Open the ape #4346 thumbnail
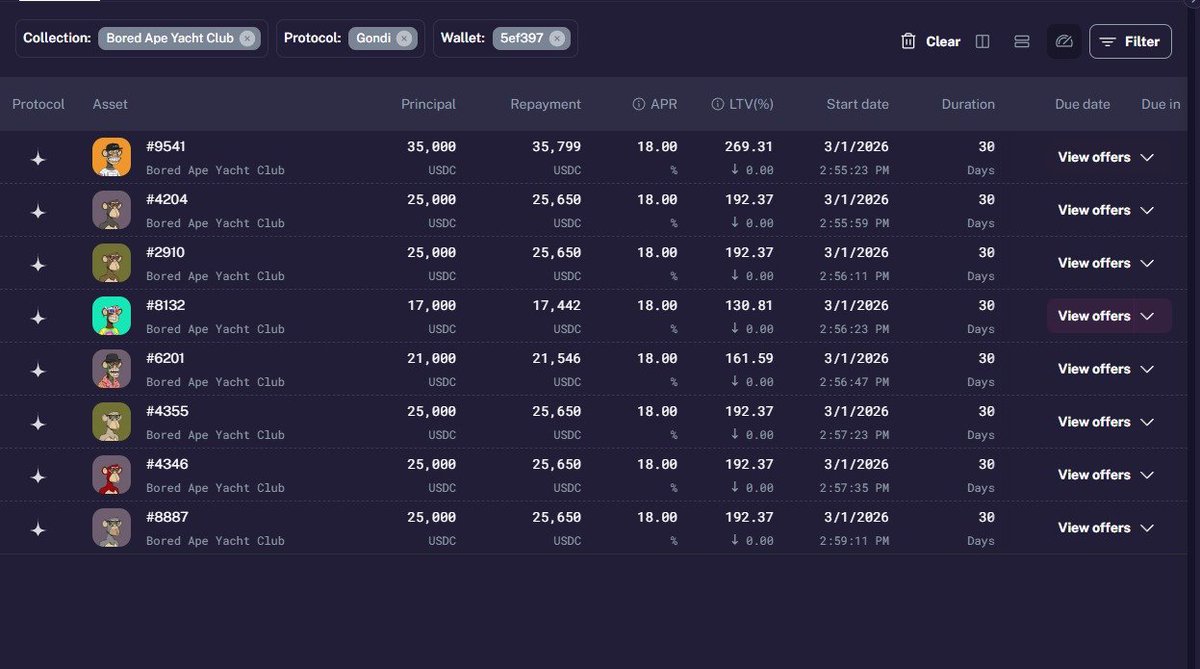This screenshot has height=669, width=1200. [x=112, y=475]
